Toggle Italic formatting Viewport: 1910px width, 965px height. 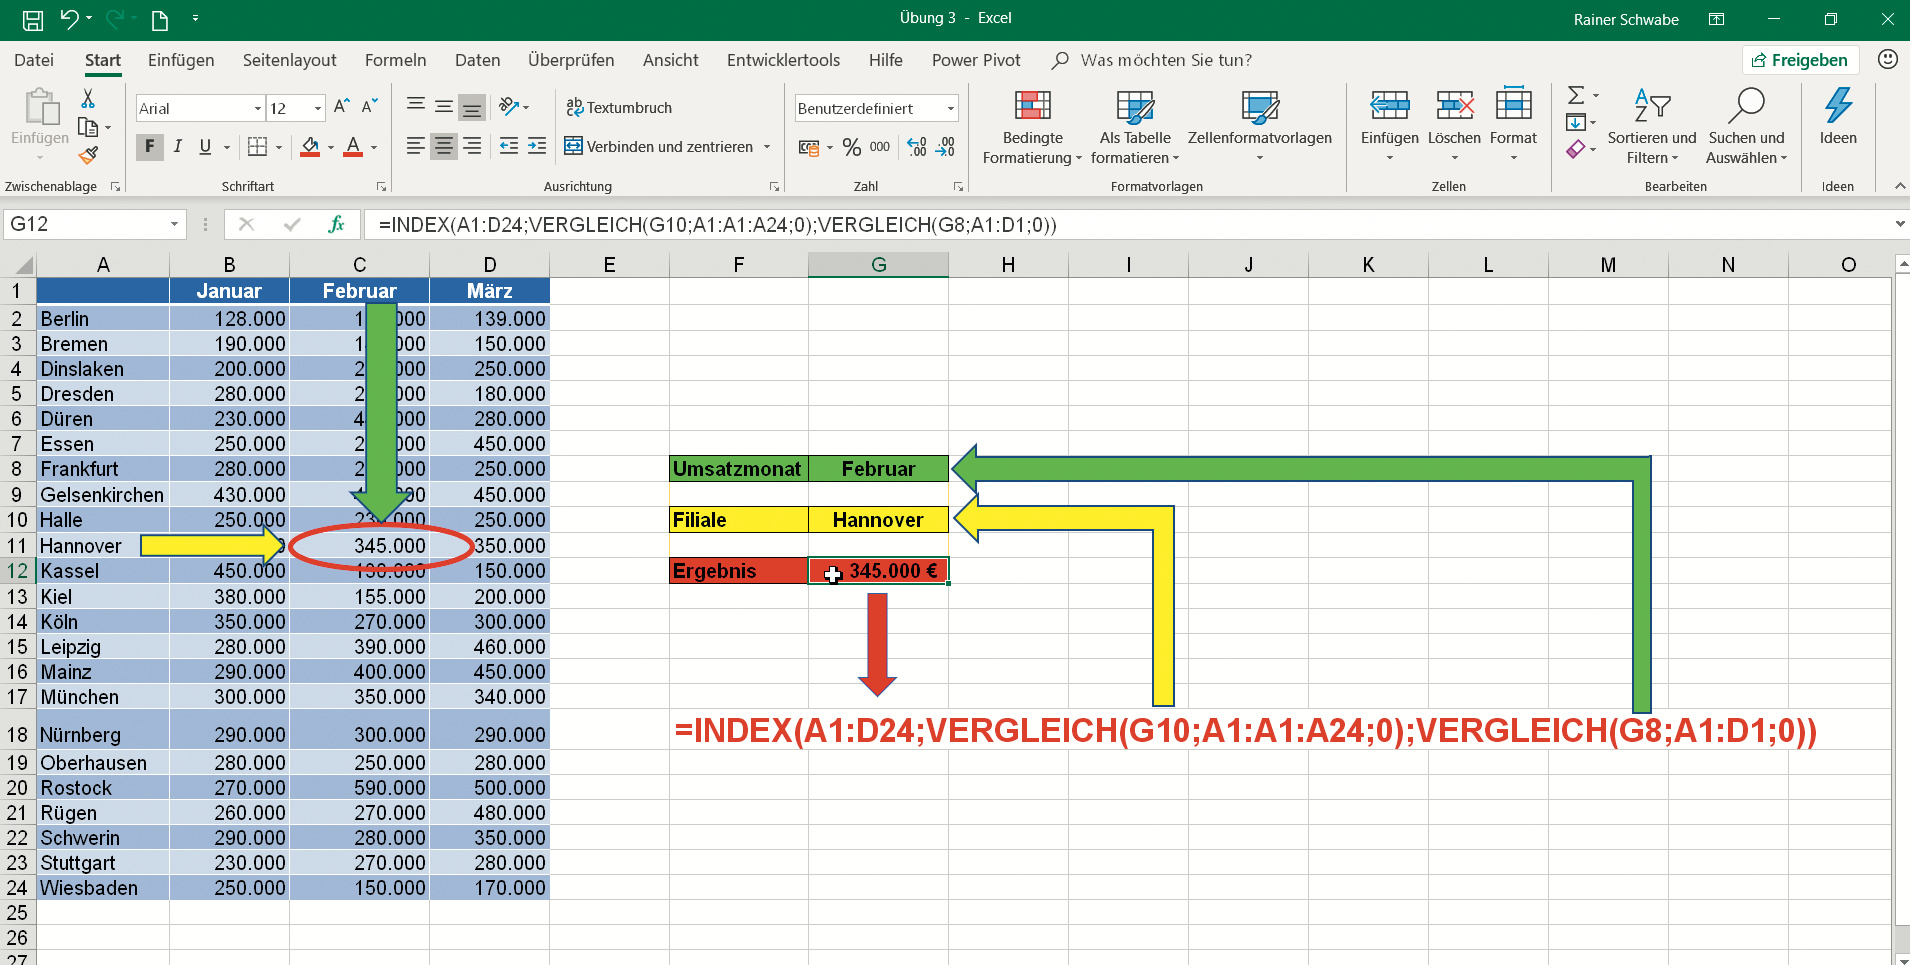[x=178, y=147]
